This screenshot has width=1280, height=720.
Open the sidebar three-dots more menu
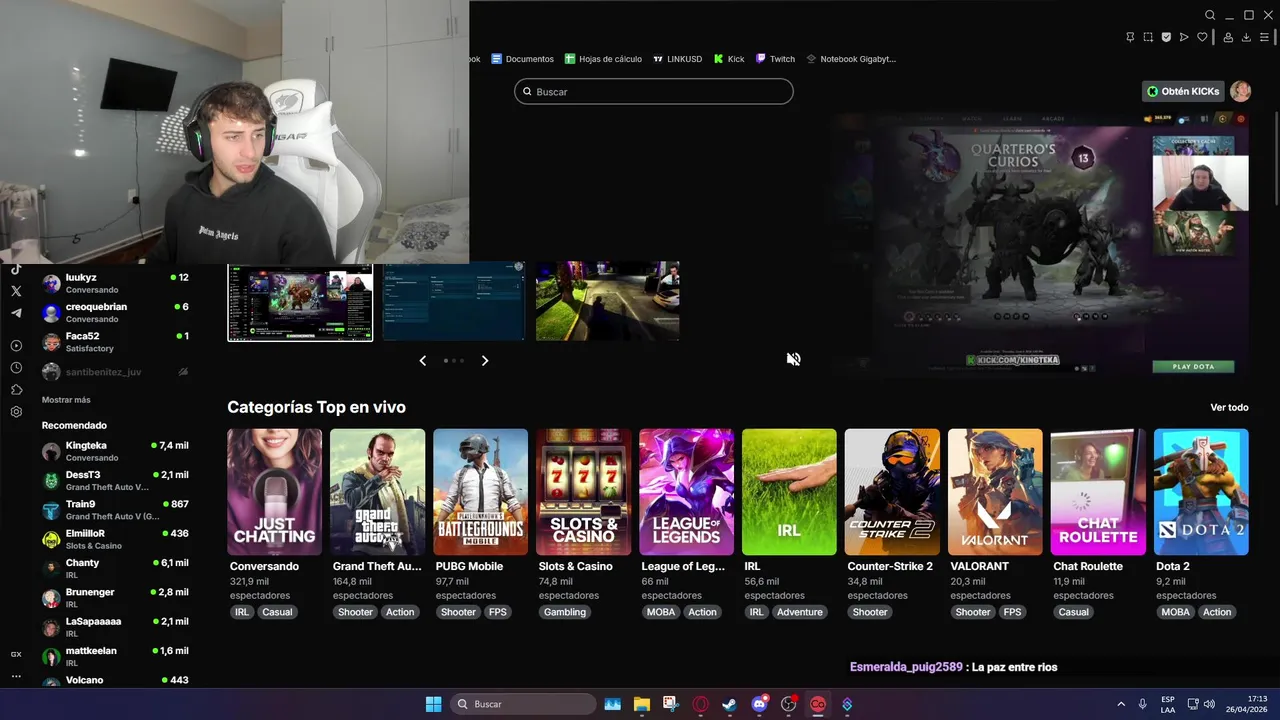[16, 676]
